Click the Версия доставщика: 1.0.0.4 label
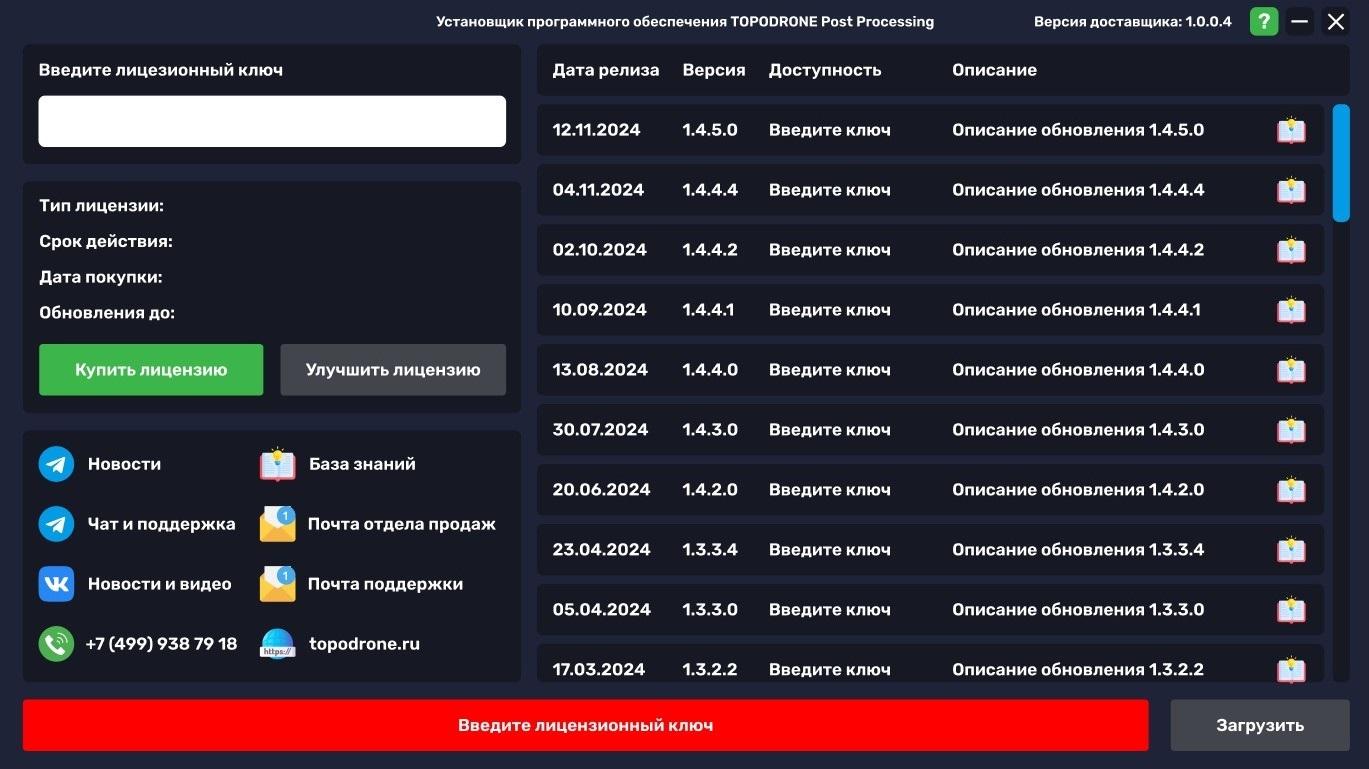 click(x=1133, y=21)
